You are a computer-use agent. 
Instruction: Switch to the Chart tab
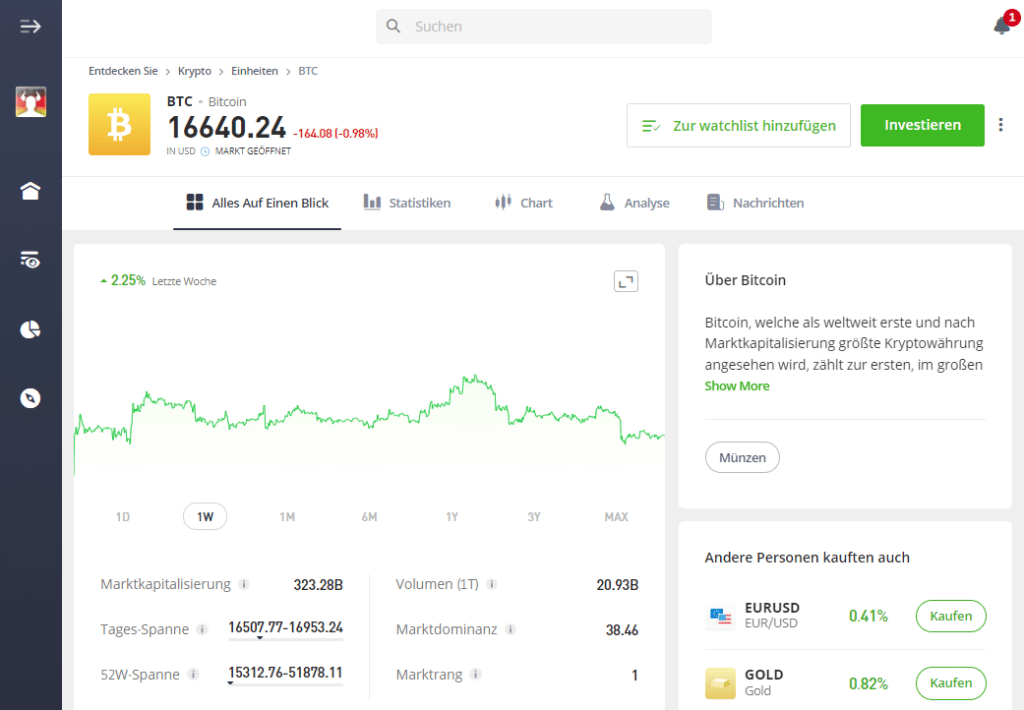[x=523, y=203]
